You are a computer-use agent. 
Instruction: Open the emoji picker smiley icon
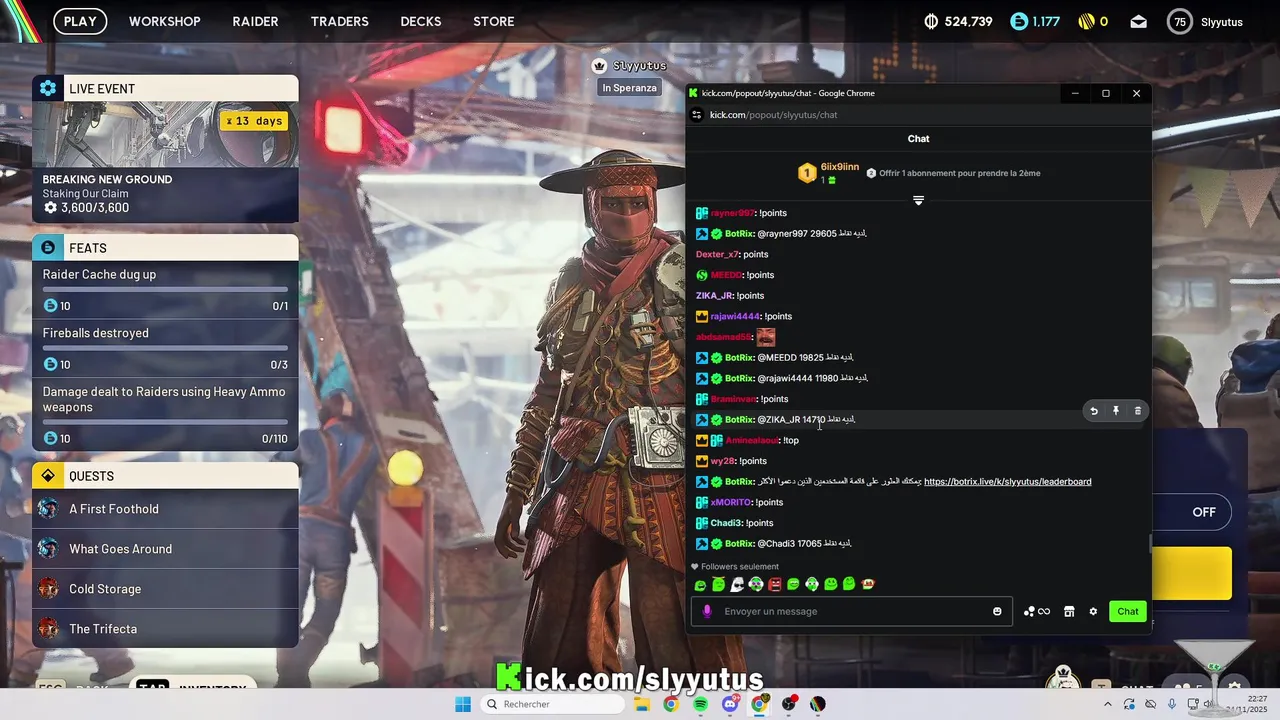click(997, 611)
